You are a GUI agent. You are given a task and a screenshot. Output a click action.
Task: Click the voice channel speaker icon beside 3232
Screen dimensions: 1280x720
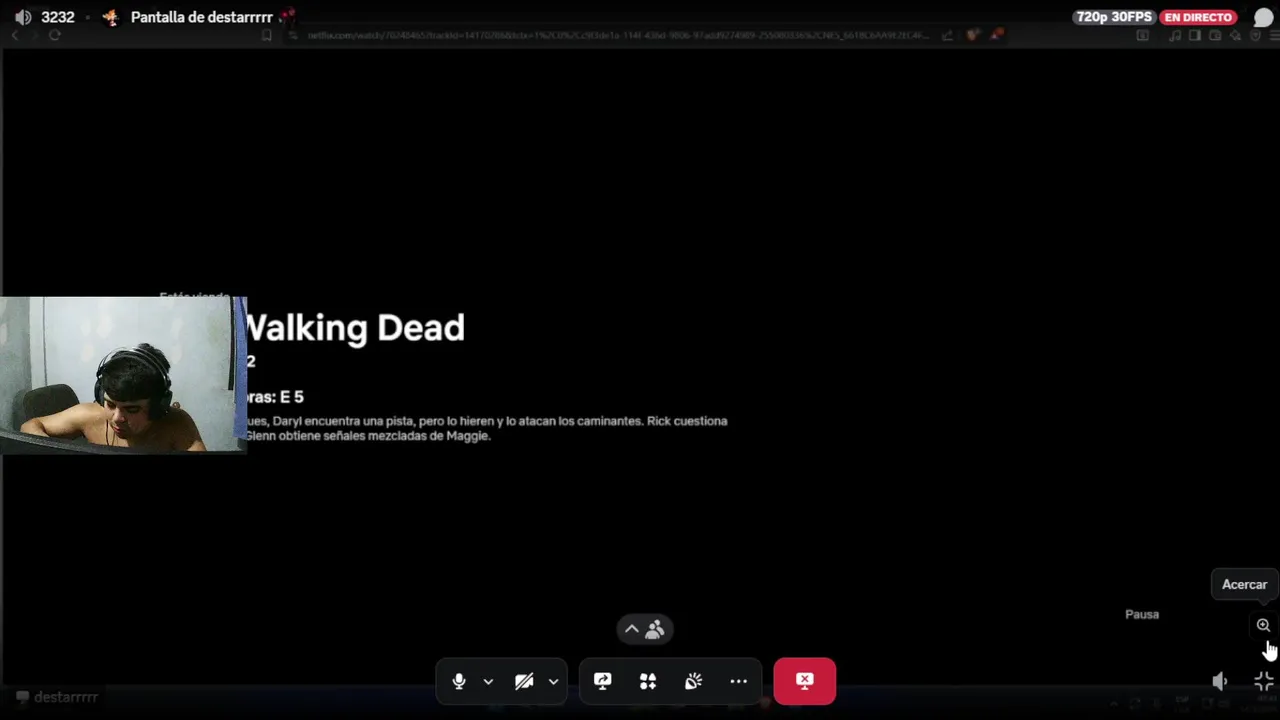click(23, 17)
